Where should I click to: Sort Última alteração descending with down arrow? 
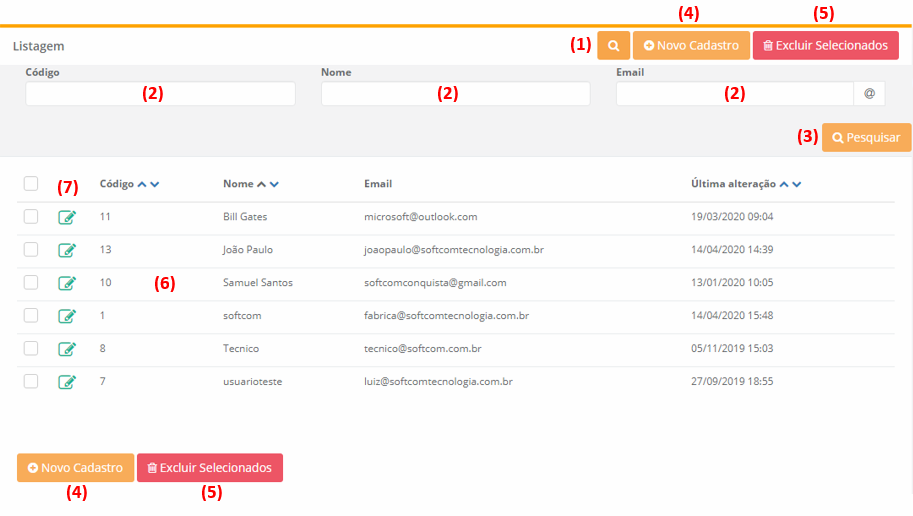pos(797,184)
